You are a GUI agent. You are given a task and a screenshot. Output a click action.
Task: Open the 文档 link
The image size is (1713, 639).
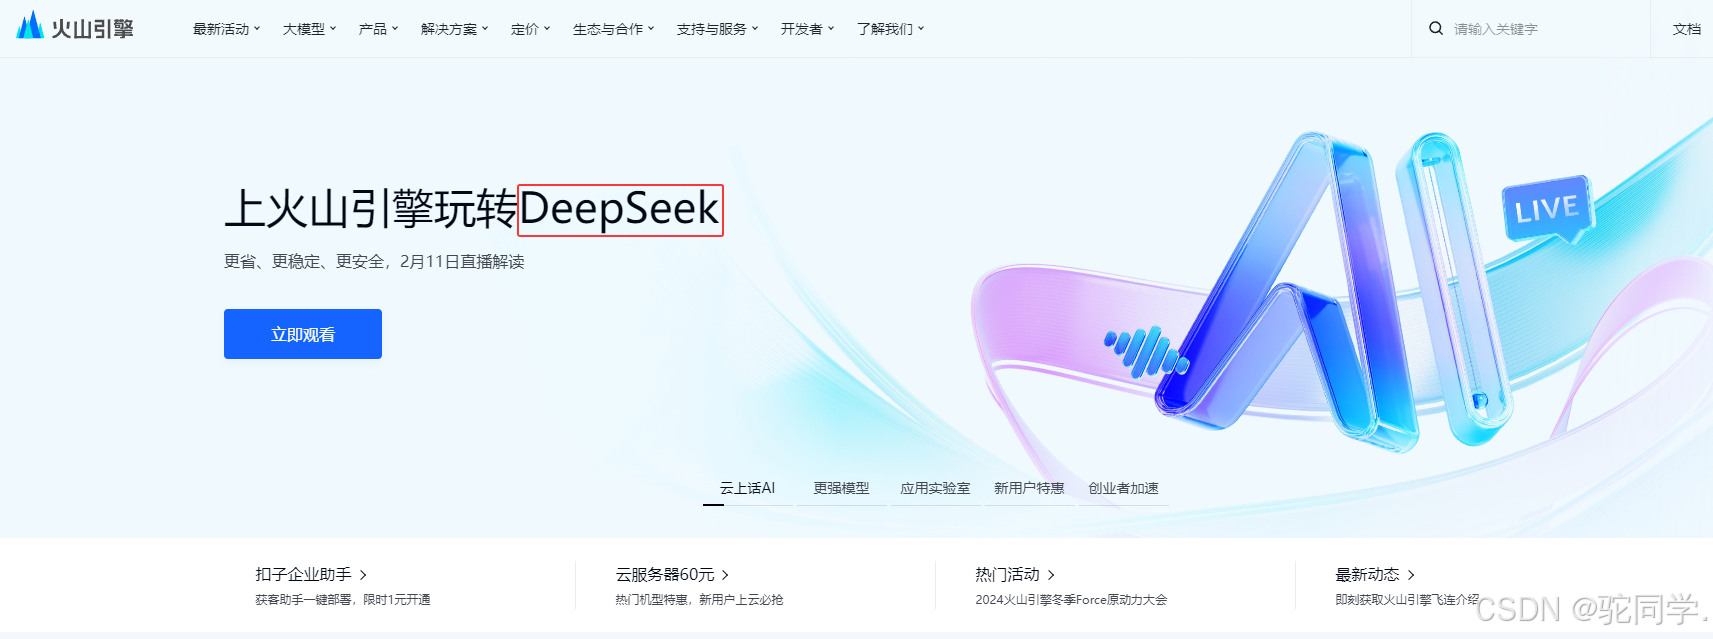(x=1687, y=29)
